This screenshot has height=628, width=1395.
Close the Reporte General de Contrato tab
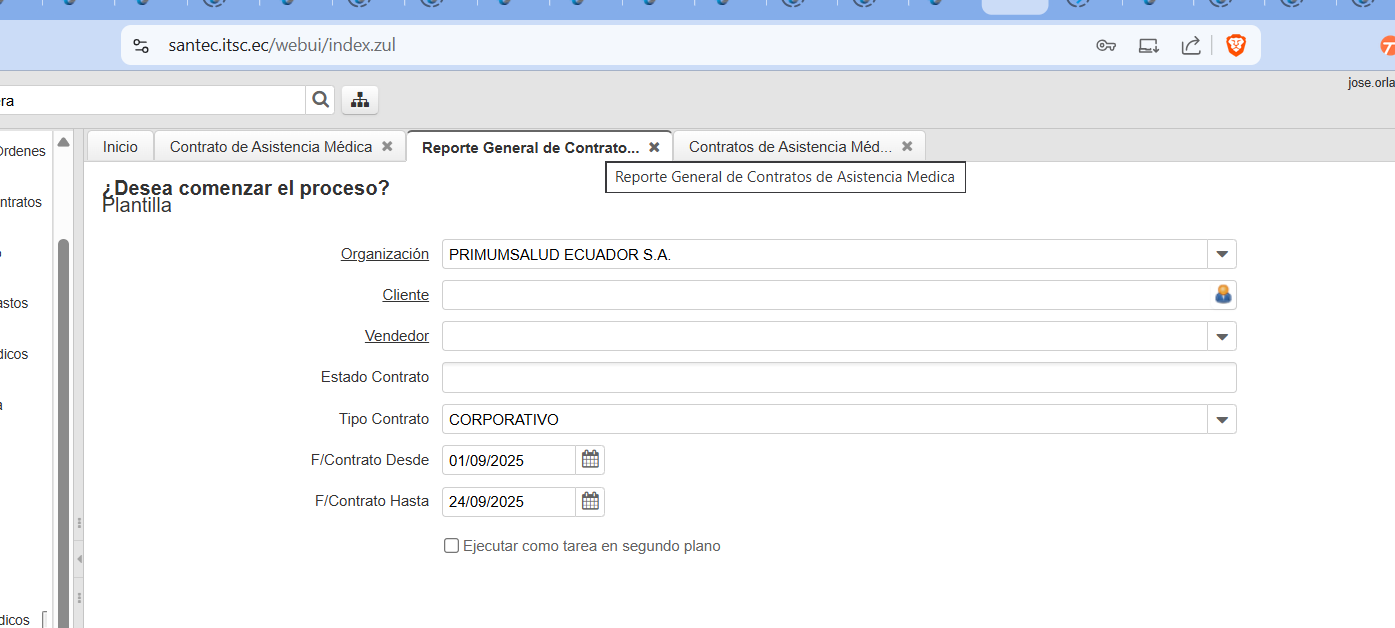point(654,147)
